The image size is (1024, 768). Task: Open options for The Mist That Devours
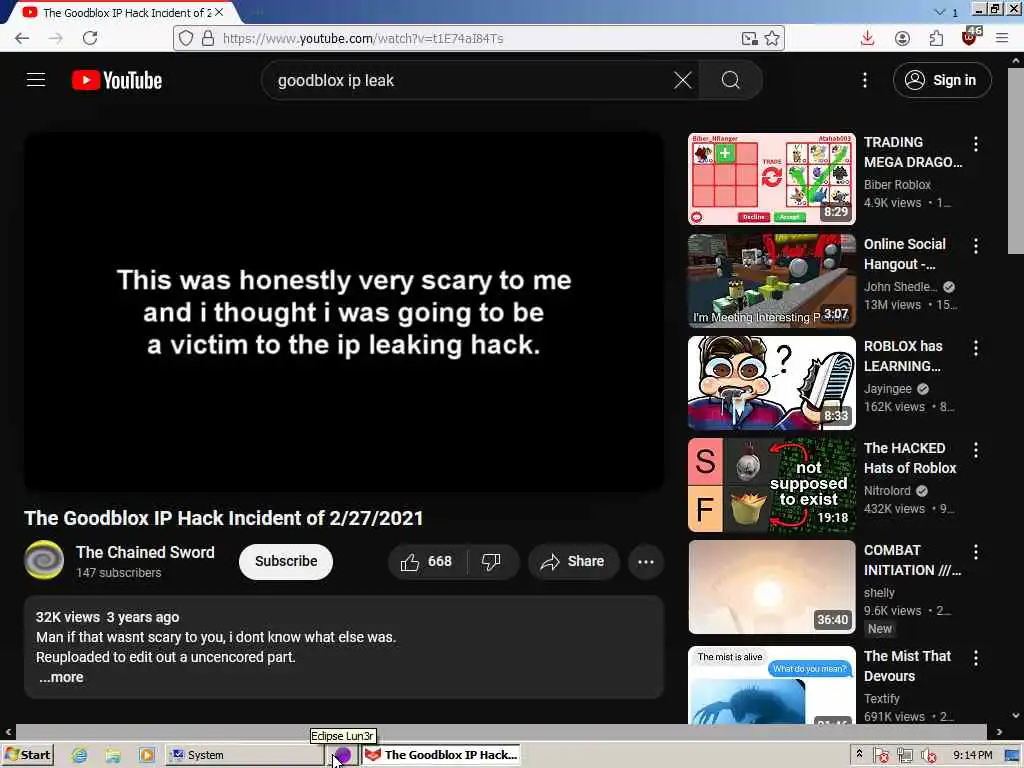pos(976,658)
